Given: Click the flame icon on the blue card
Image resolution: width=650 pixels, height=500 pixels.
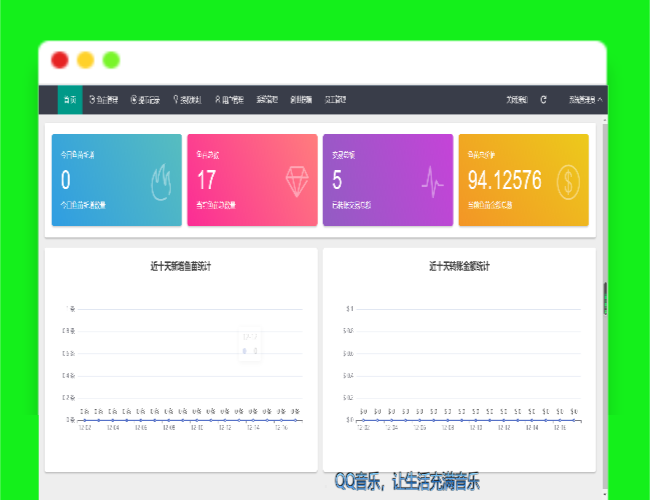Looking at the screenshot, I should coord(161,182).
